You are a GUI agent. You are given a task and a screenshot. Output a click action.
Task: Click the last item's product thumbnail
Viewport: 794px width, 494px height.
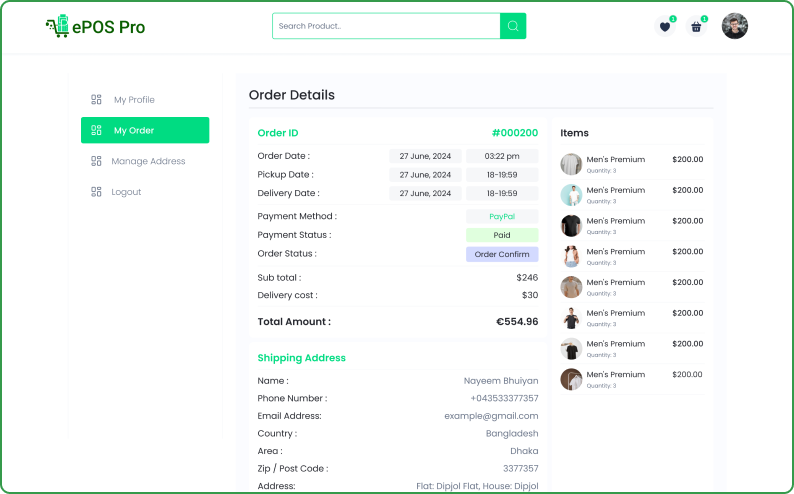click(x=571, y=379)
